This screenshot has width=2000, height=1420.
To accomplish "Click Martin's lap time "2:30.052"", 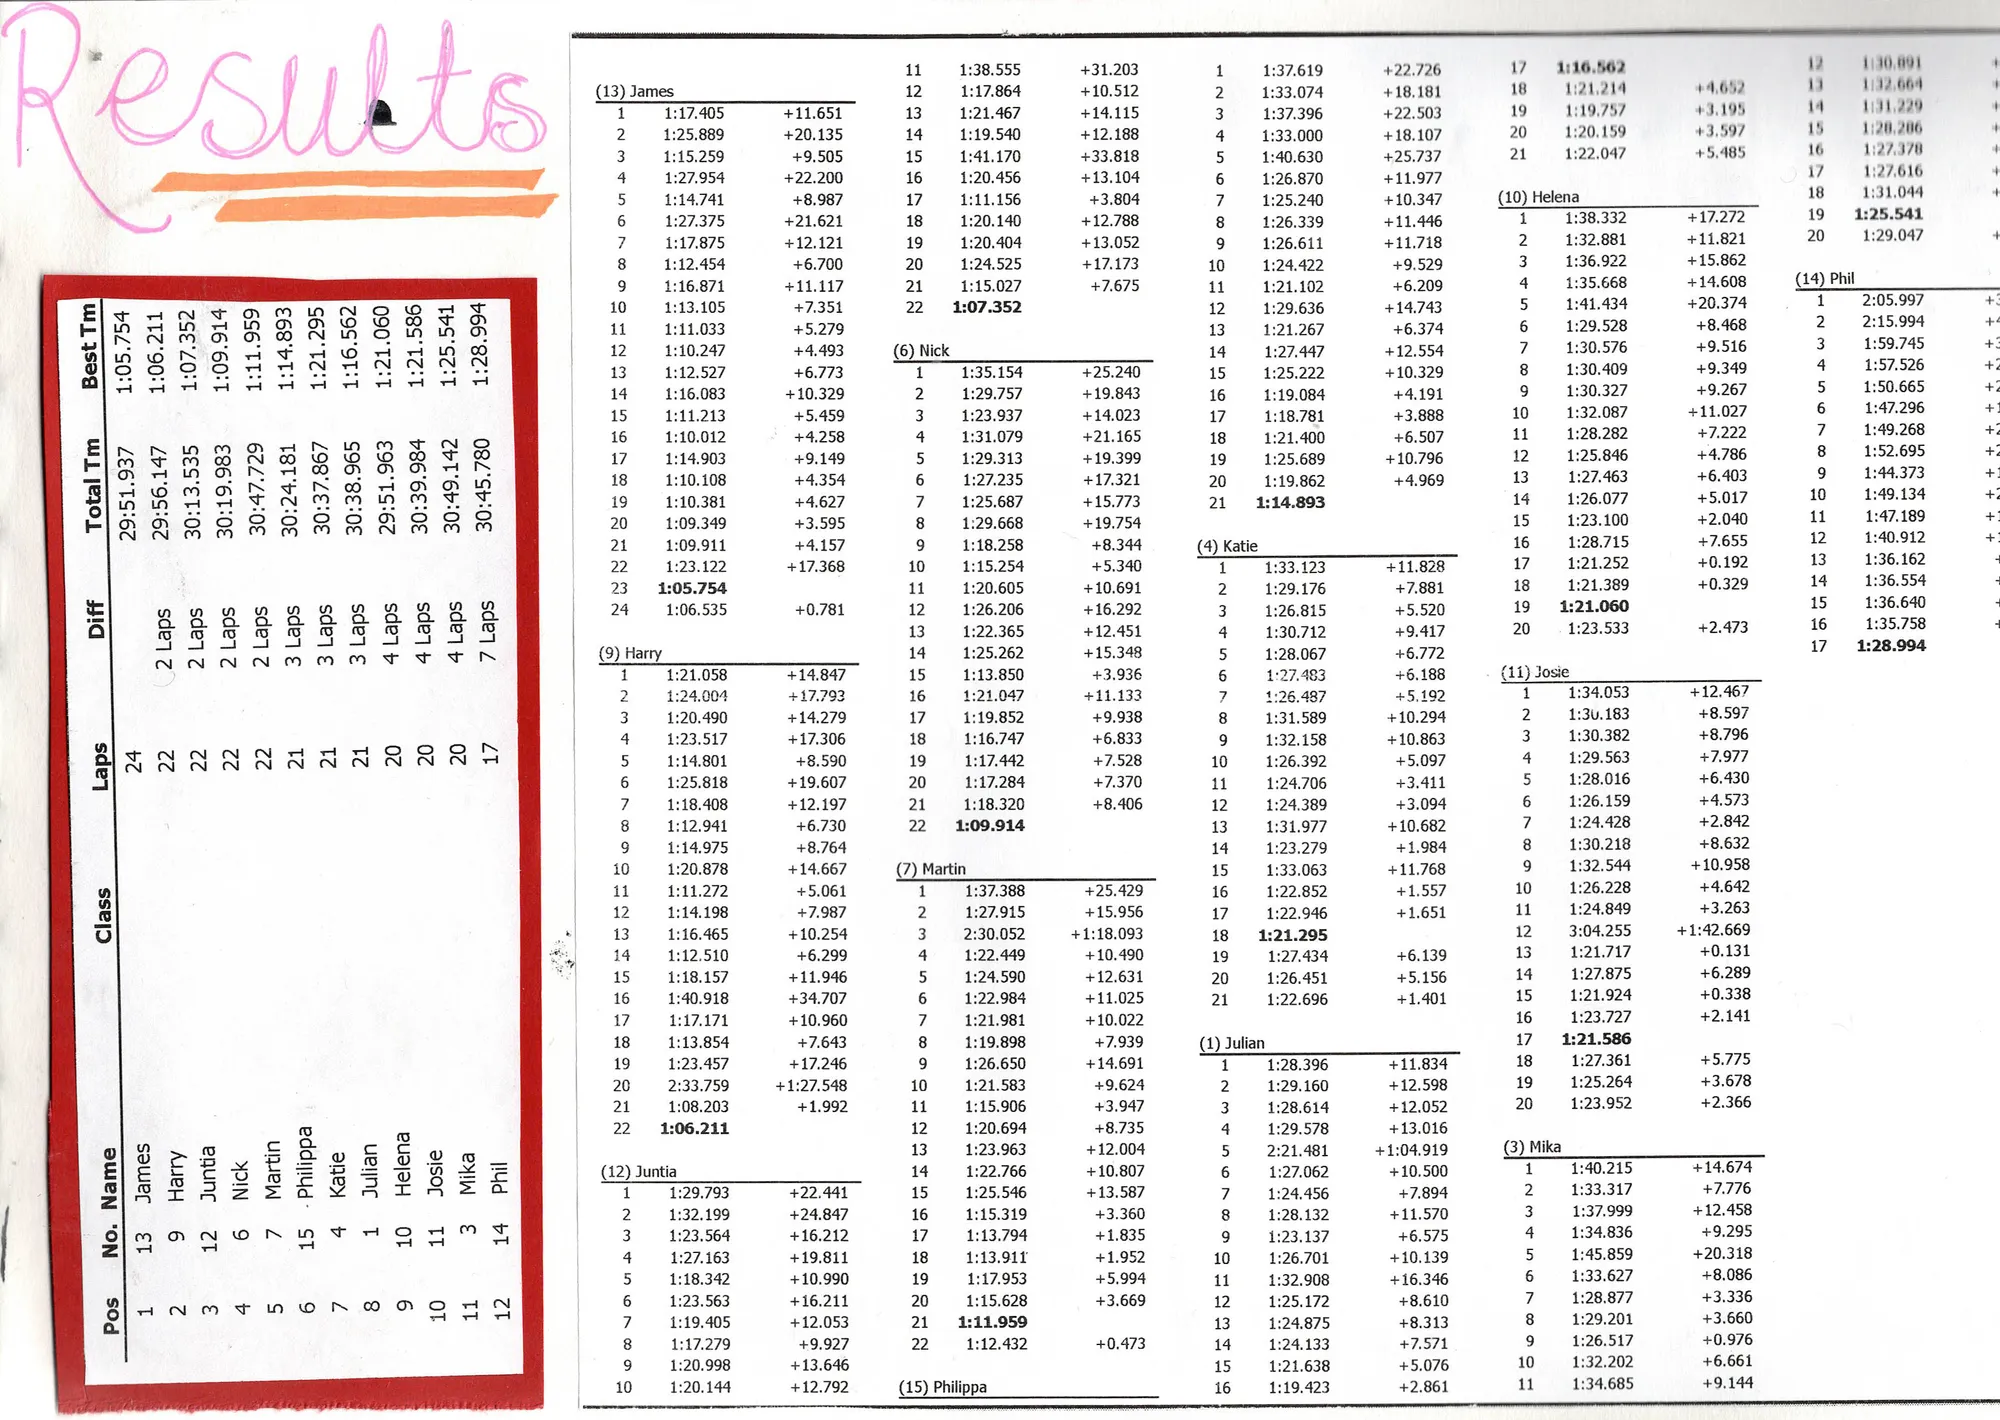I will (x=994, y=933).
